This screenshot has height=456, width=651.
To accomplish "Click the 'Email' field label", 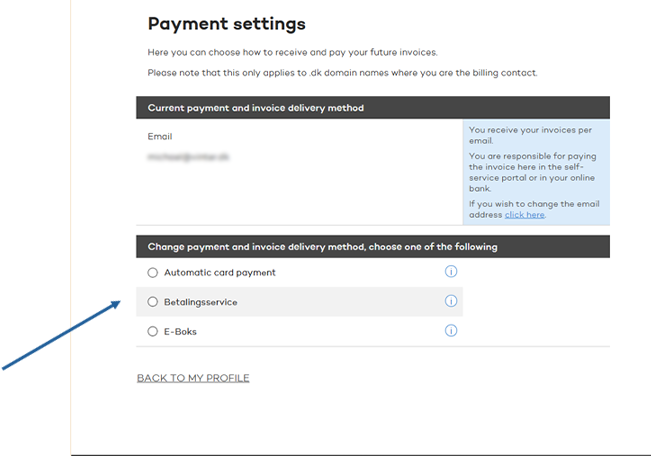I will (x=160, y=136).
